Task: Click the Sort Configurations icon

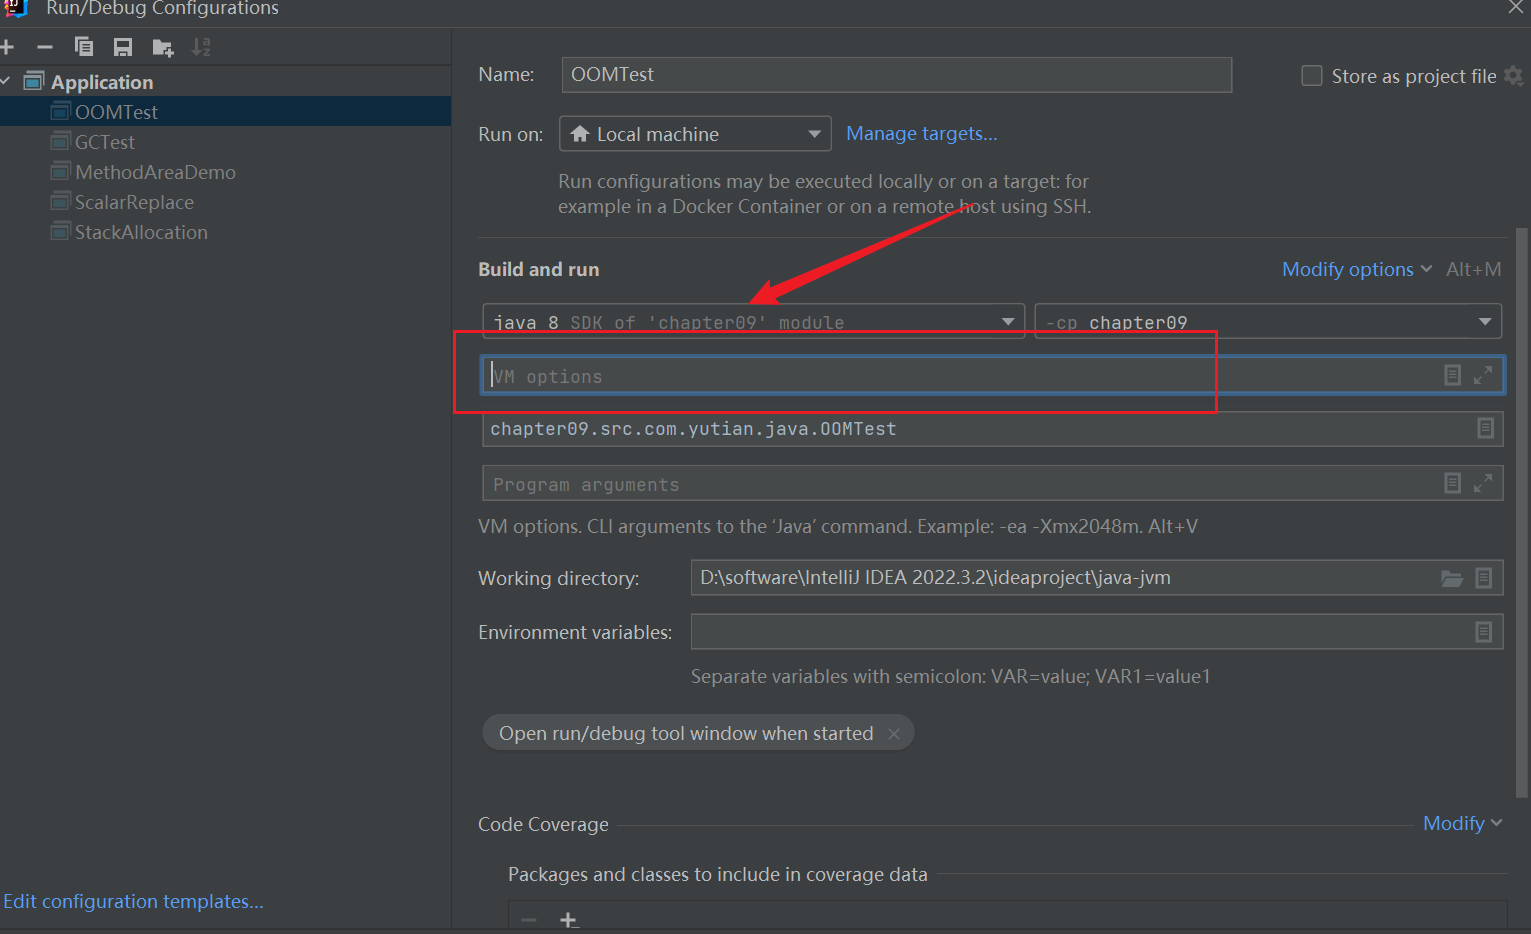Action: (x=201, y=47)
